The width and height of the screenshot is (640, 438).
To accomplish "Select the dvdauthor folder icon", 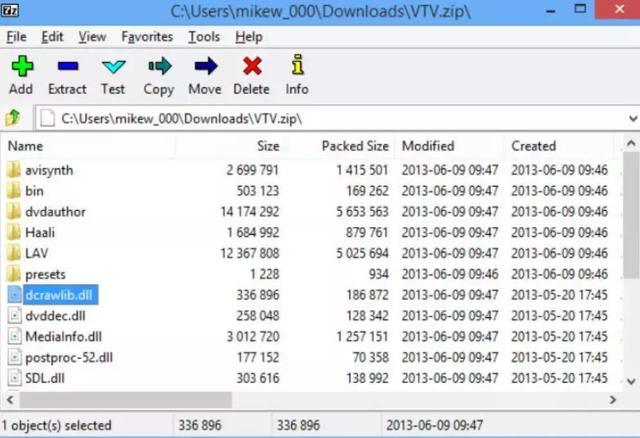I will pos(14,211).
